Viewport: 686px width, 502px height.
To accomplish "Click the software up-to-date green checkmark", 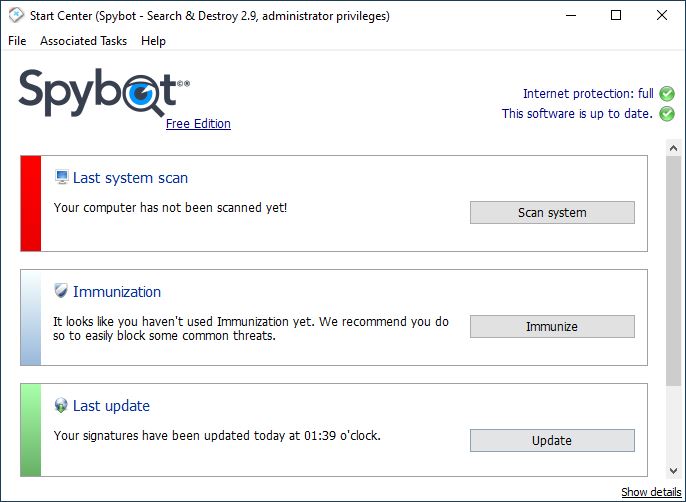I will point(667,114).
